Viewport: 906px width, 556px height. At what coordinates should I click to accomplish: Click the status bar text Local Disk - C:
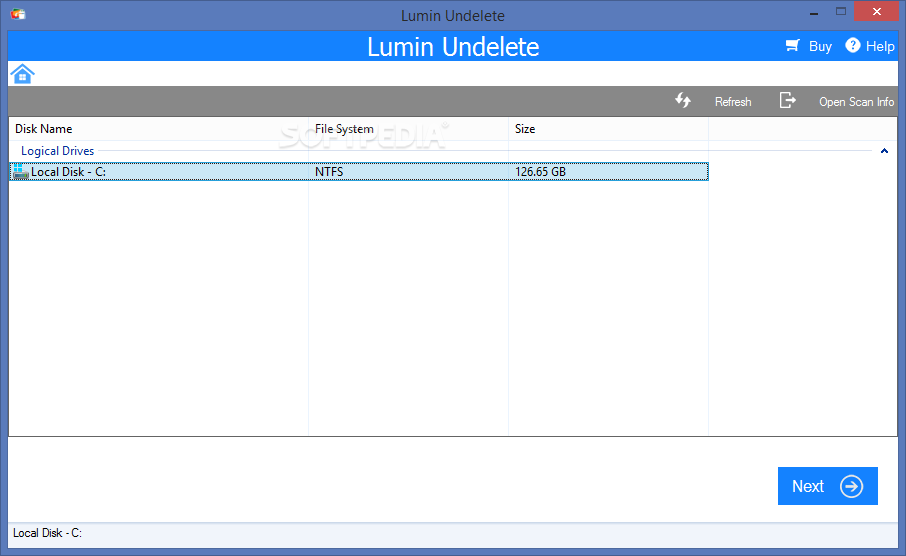(x=47, y=533)
